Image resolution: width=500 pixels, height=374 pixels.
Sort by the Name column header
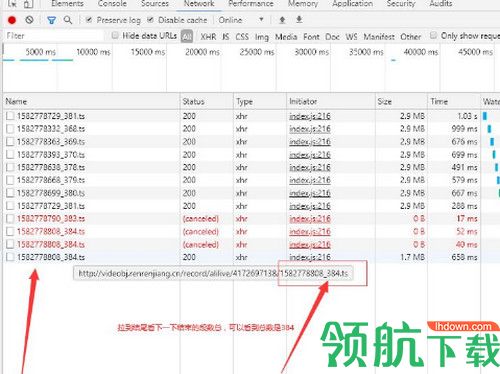pos(92,101)
